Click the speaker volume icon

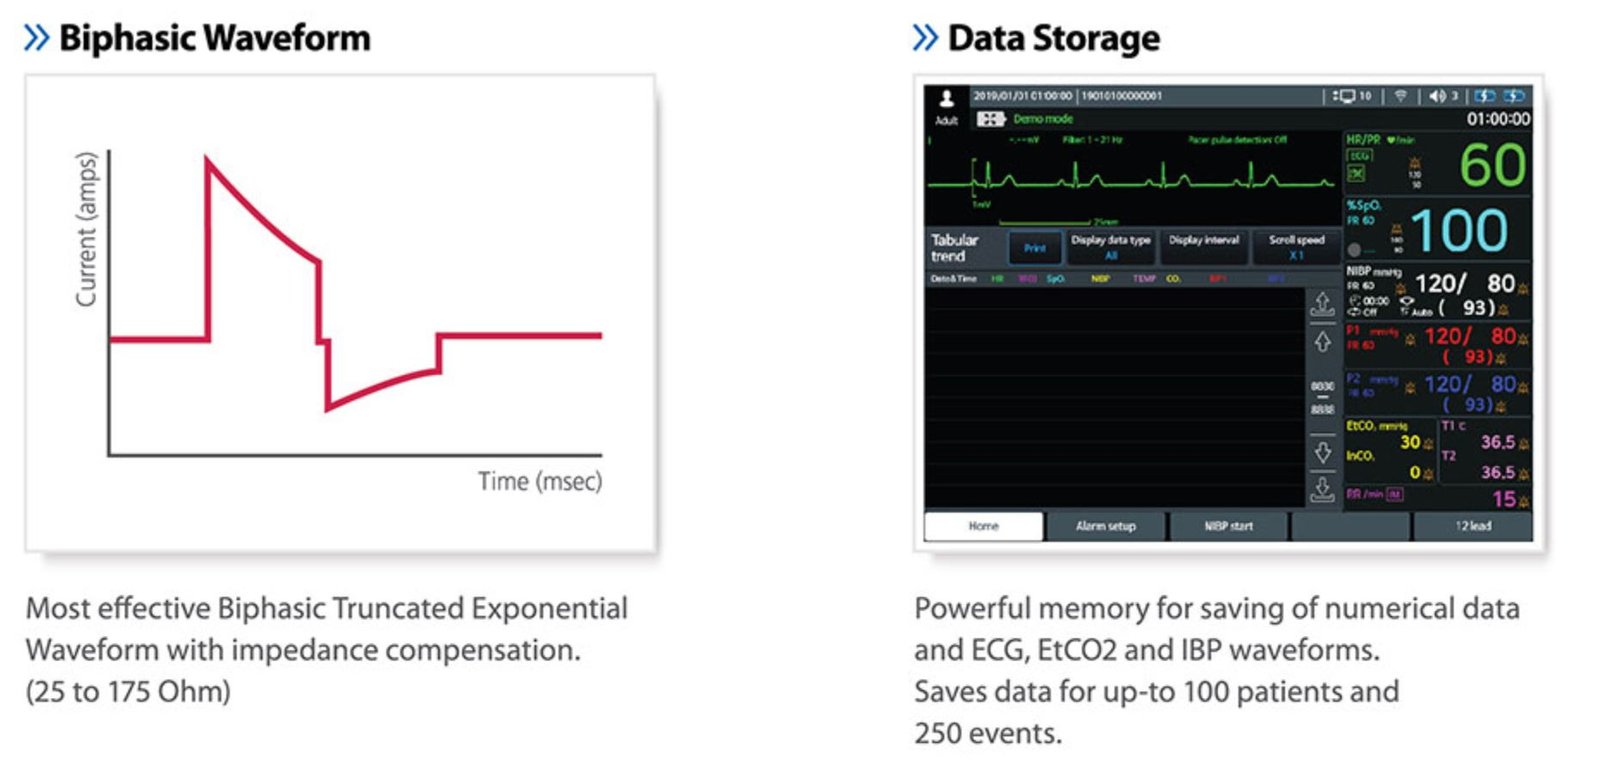[1437, 96]
